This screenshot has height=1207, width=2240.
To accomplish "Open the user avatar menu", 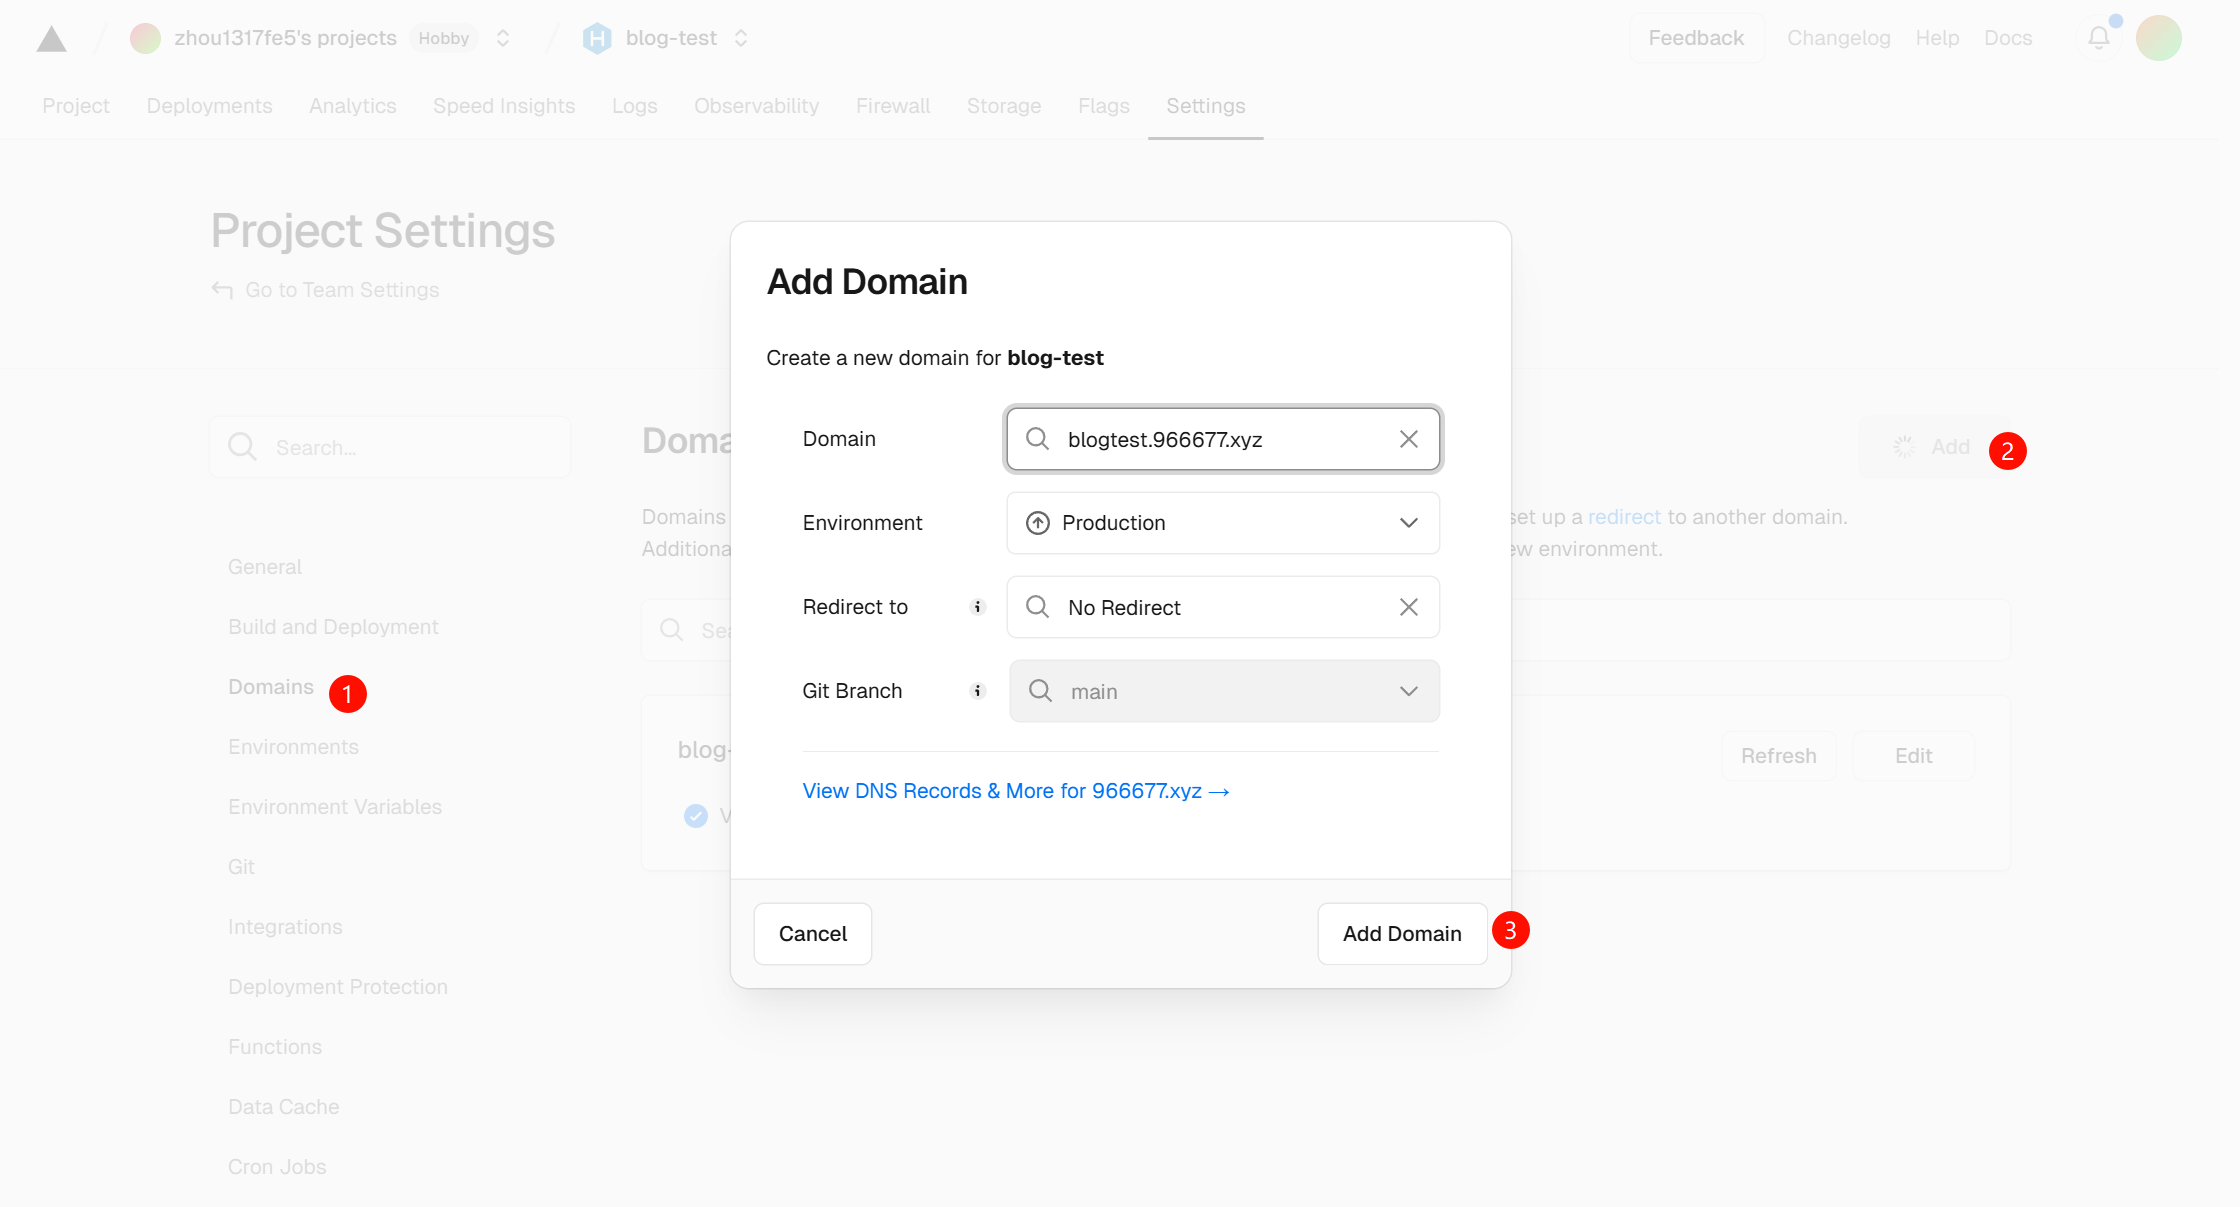I will (2159, 38).
